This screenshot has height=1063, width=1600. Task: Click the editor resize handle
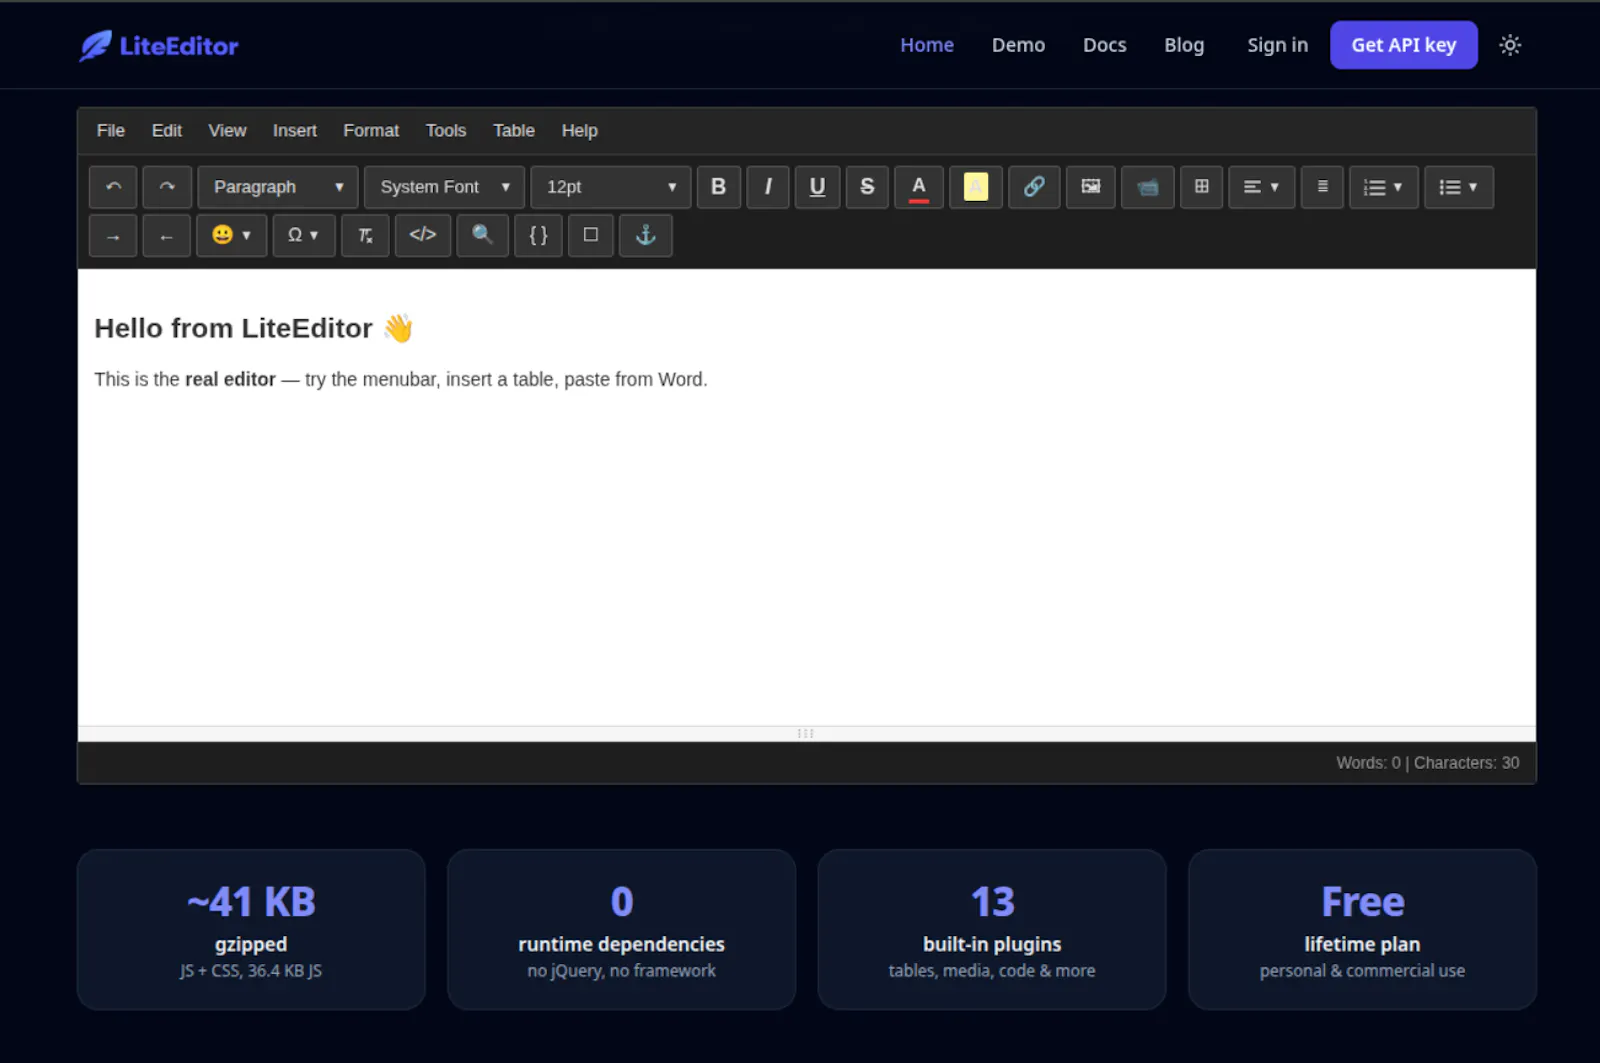806,734
